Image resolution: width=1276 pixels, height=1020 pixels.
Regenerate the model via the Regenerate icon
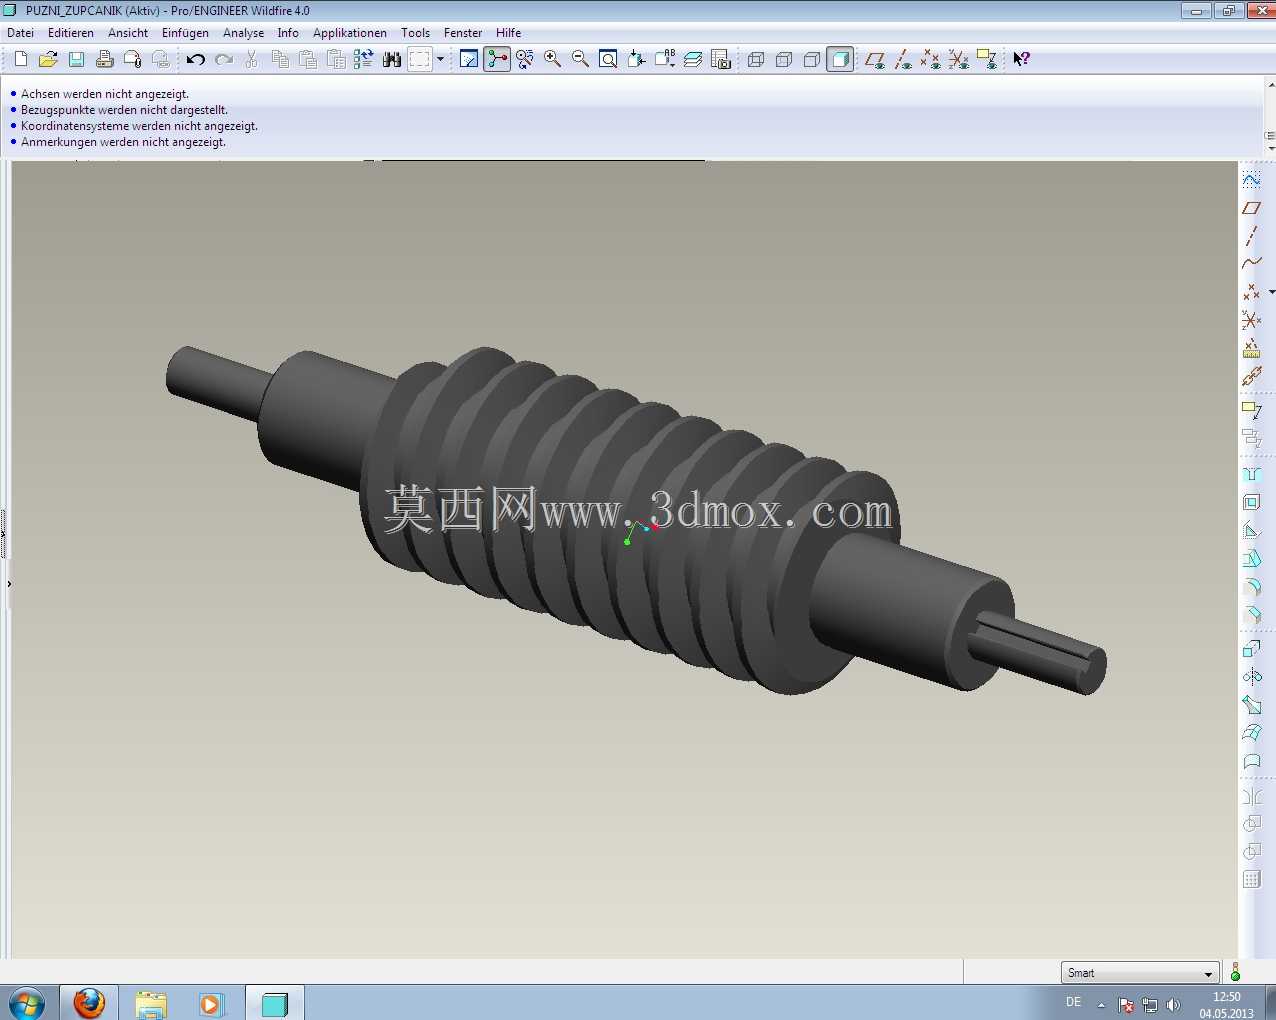(x=364, y=59)
